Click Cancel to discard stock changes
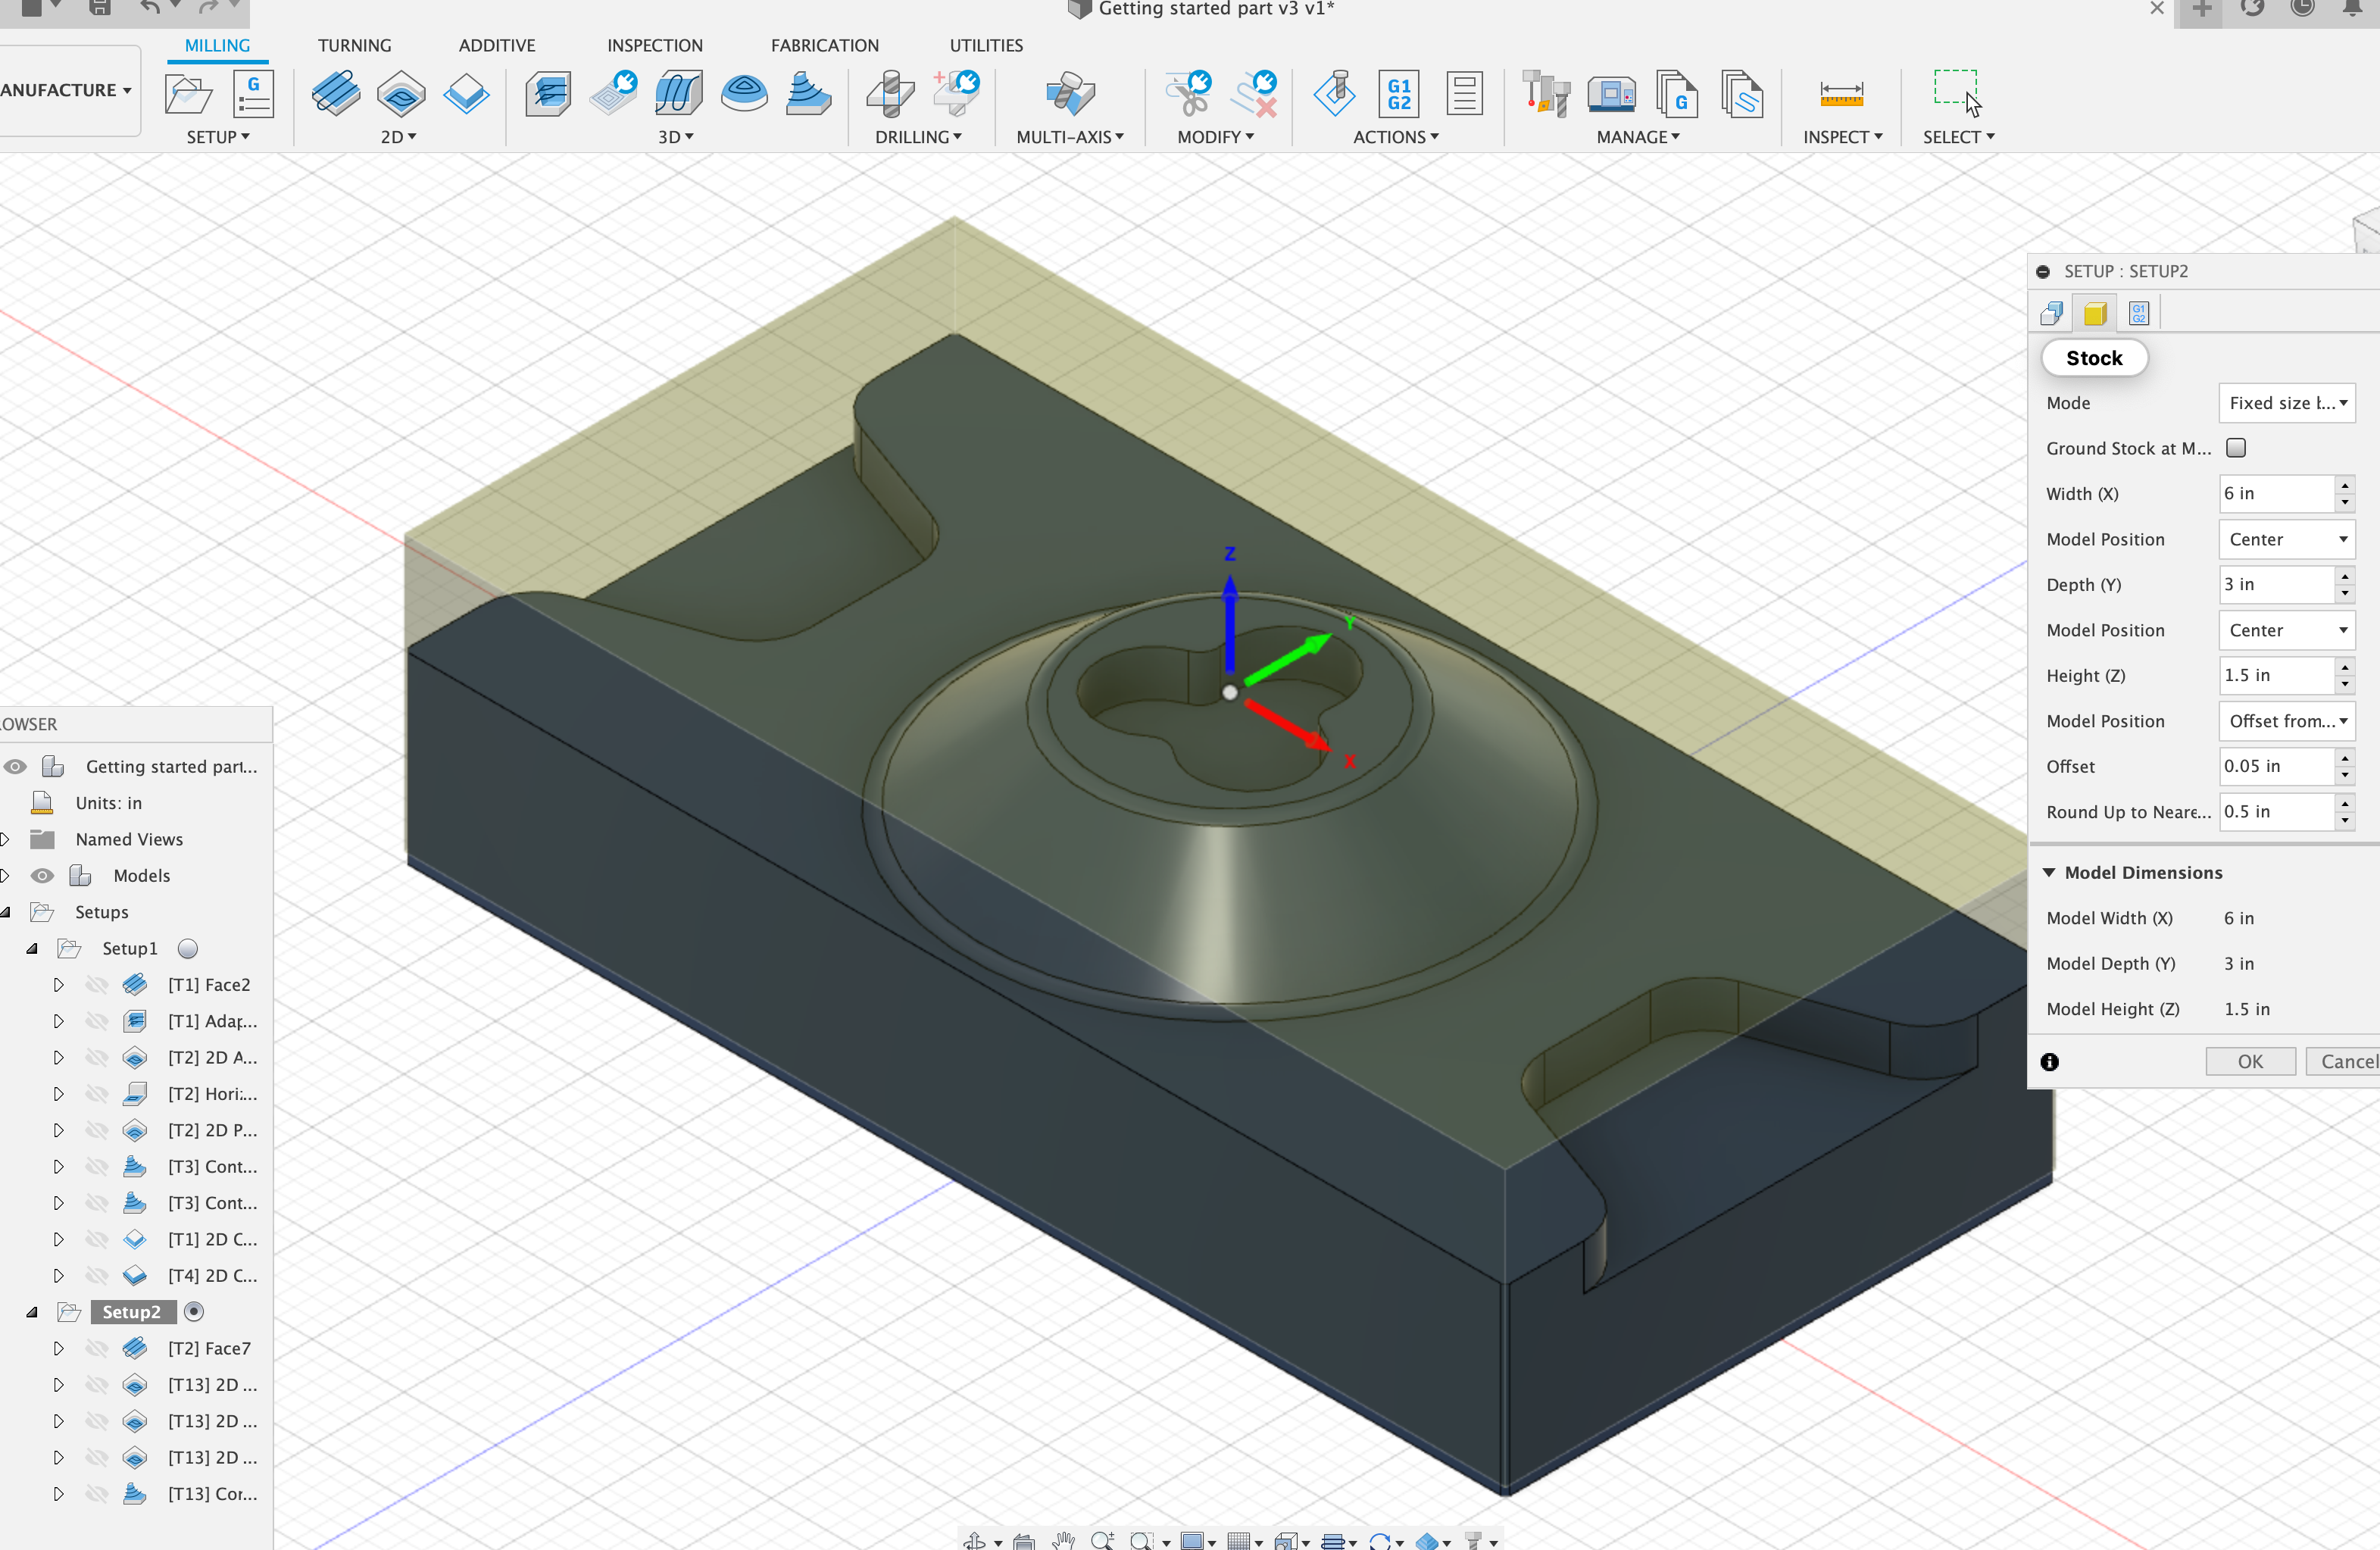The image size is (2380, 1550). (x=2350, y=1061)
